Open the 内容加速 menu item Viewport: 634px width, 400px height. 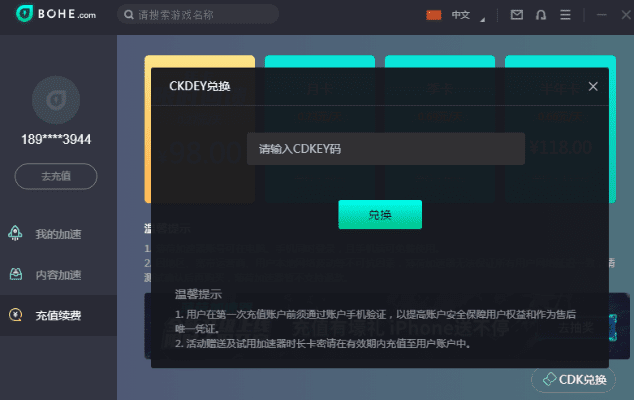58,275
